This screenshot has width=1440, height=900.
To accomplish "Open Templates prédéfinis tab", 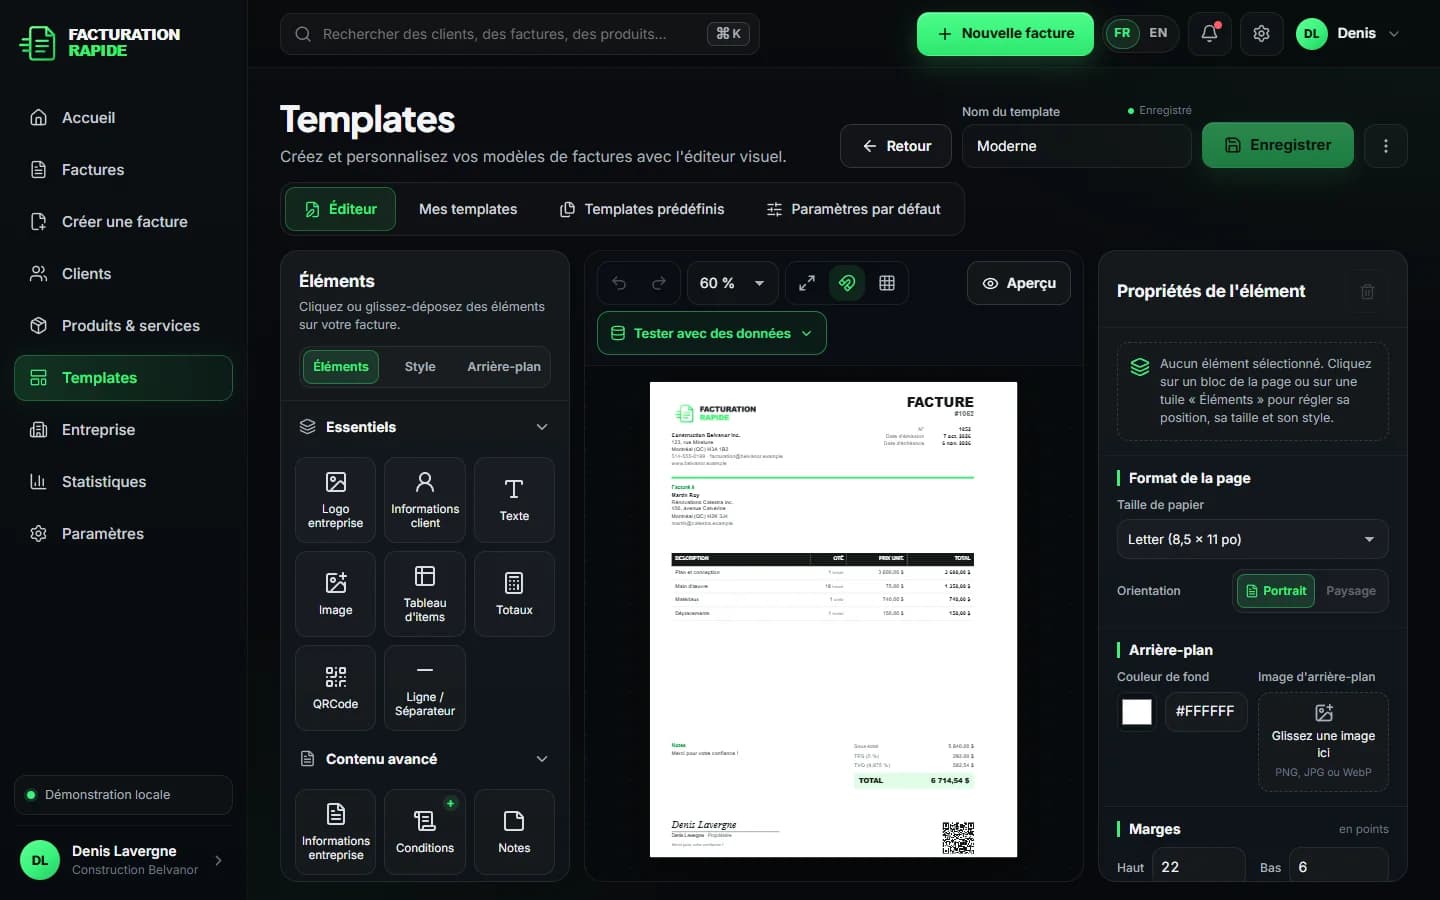I will pyautogui.click(x=642, y=209).
